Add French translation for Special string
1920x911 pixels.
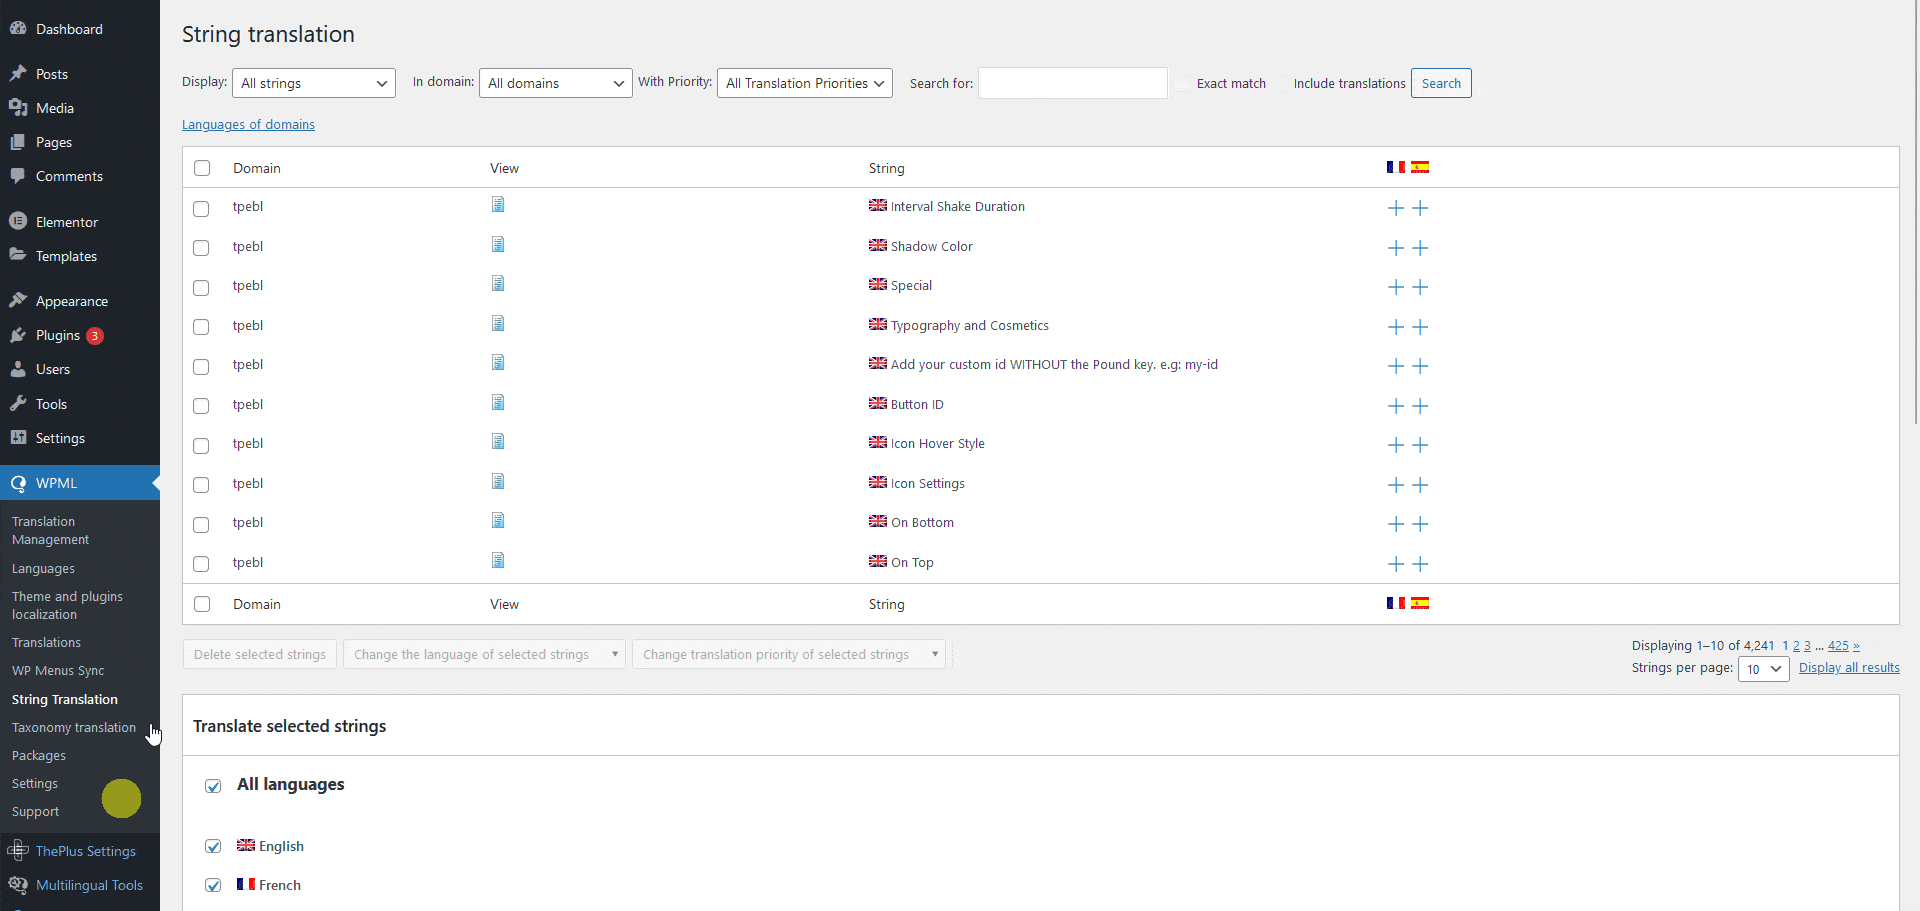tap(1396, 287)
